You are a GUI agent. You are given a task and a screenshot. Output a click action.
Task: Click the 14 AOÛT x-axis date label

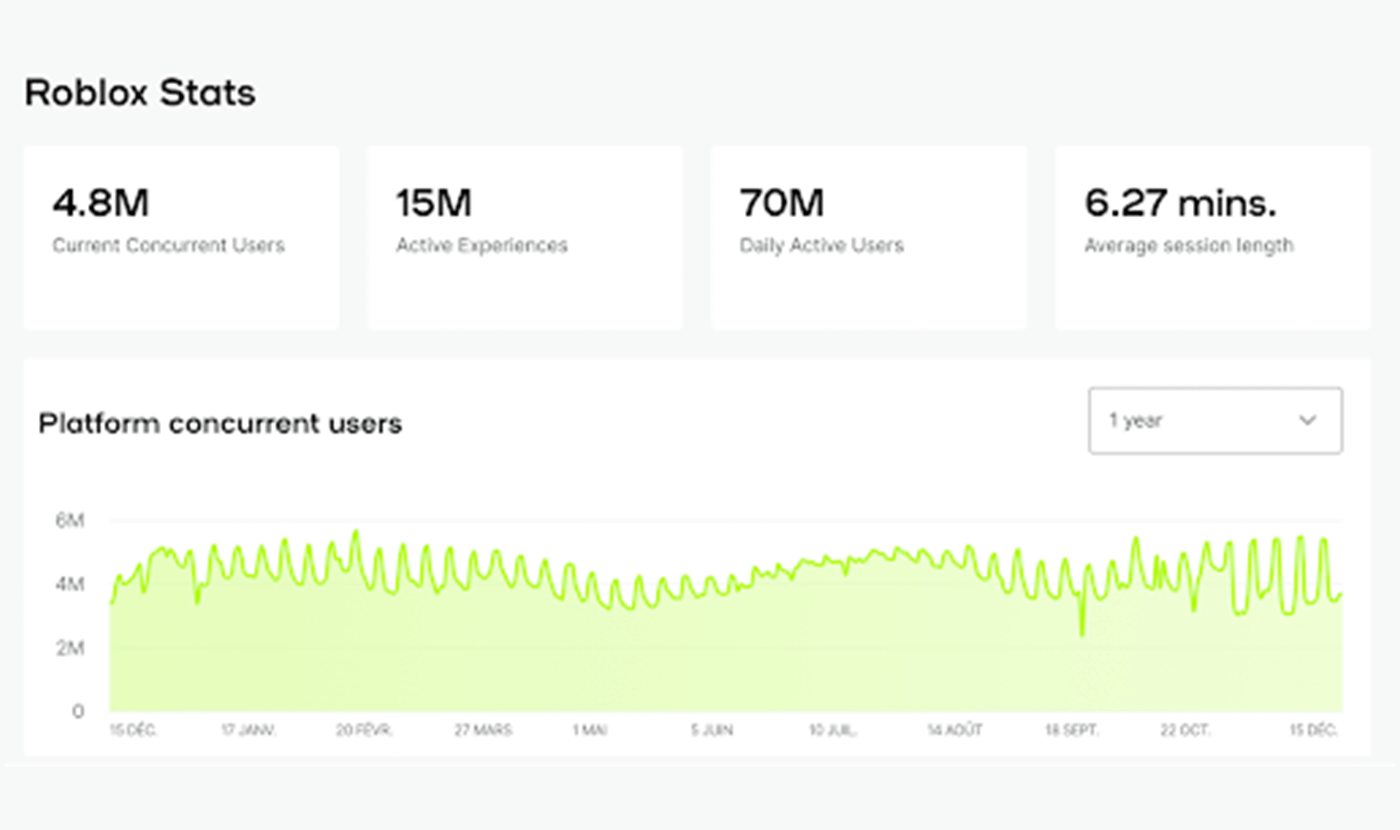tap(954, 731)
